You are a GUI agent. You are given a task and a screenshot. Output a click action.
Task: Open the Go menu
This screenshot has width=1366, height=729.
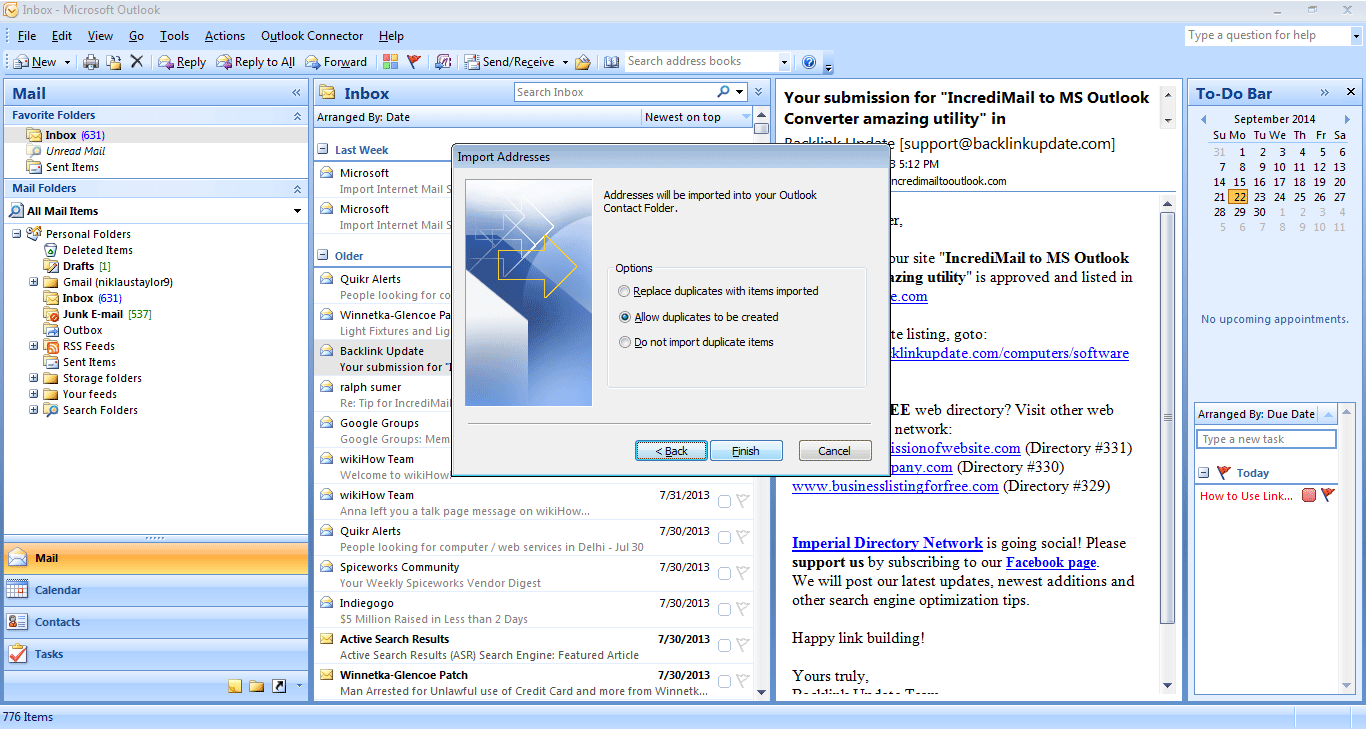(136, 36)
